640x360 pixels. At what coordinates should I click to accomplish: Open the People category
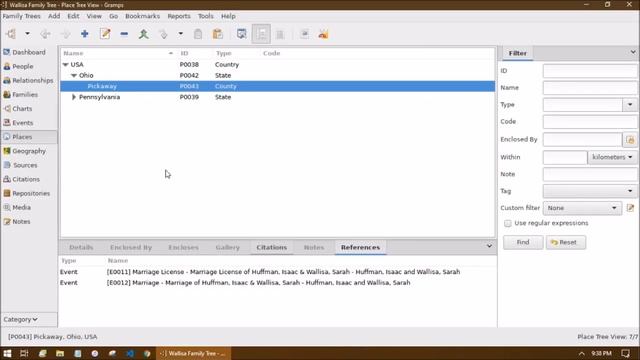[x=29, y=66]
